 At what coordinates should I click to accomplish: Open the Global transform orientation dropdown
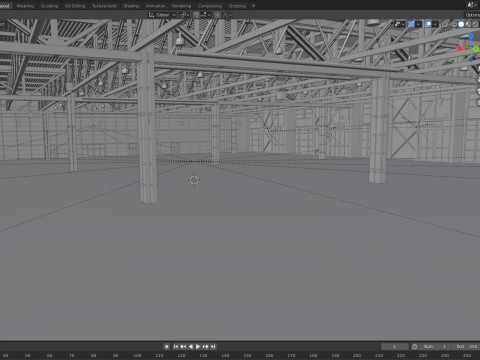point(162,15)
